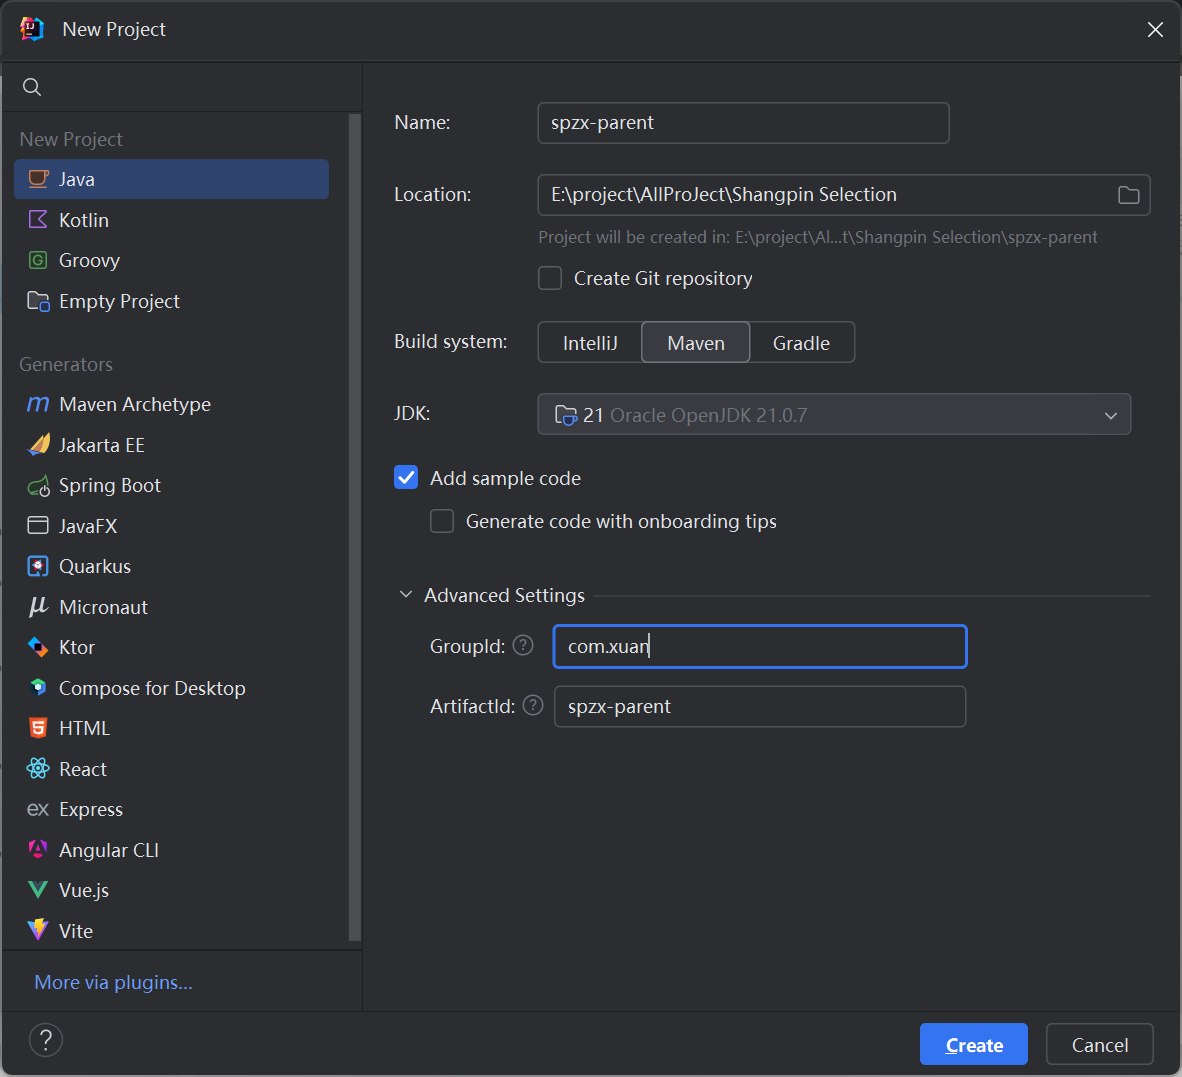This screenshot has height=1077, width=1182.
Task: Click the Create button
Action: tap(973, 1045)
